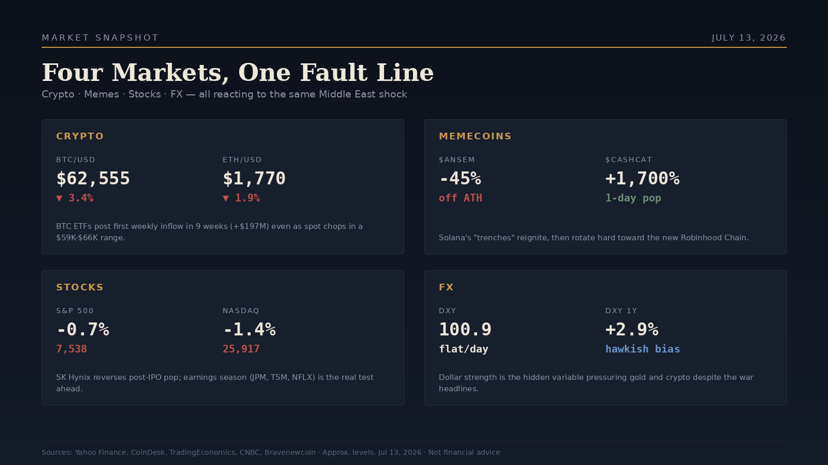
Task: Click the DXY 100.9 value
Action: point(465,329)
